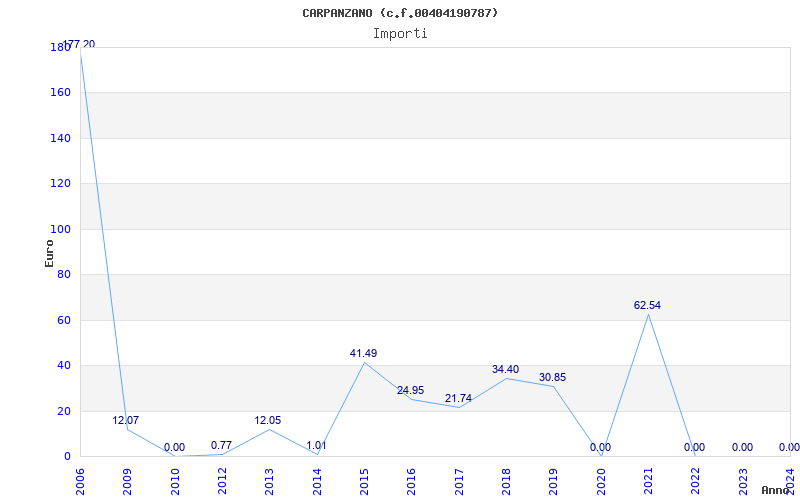Image resolution: width=800 pixels, height=500 pixels.
Task: Click the 2015 year tick label
Action: [x=364, y=482]
